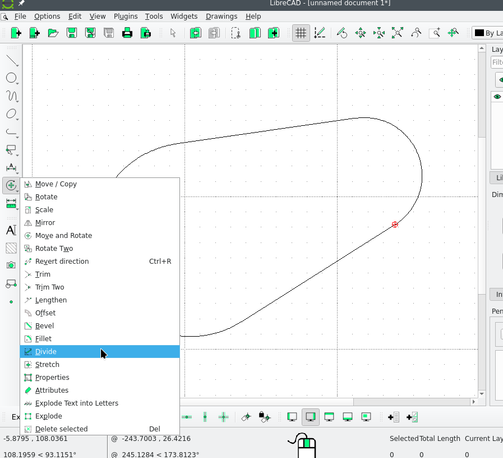
Task: Click the Open file folder icon
Action: pos(53,33)
